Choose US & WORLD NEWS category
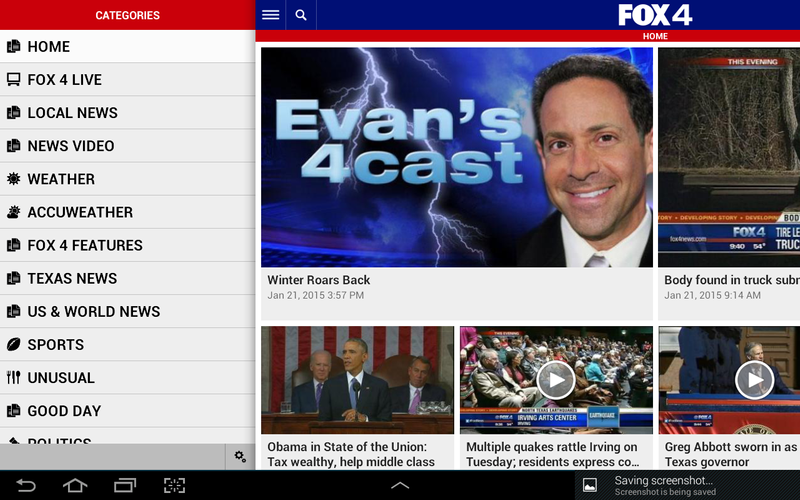The width and height of the screenshot is (800, 500). 128,311
